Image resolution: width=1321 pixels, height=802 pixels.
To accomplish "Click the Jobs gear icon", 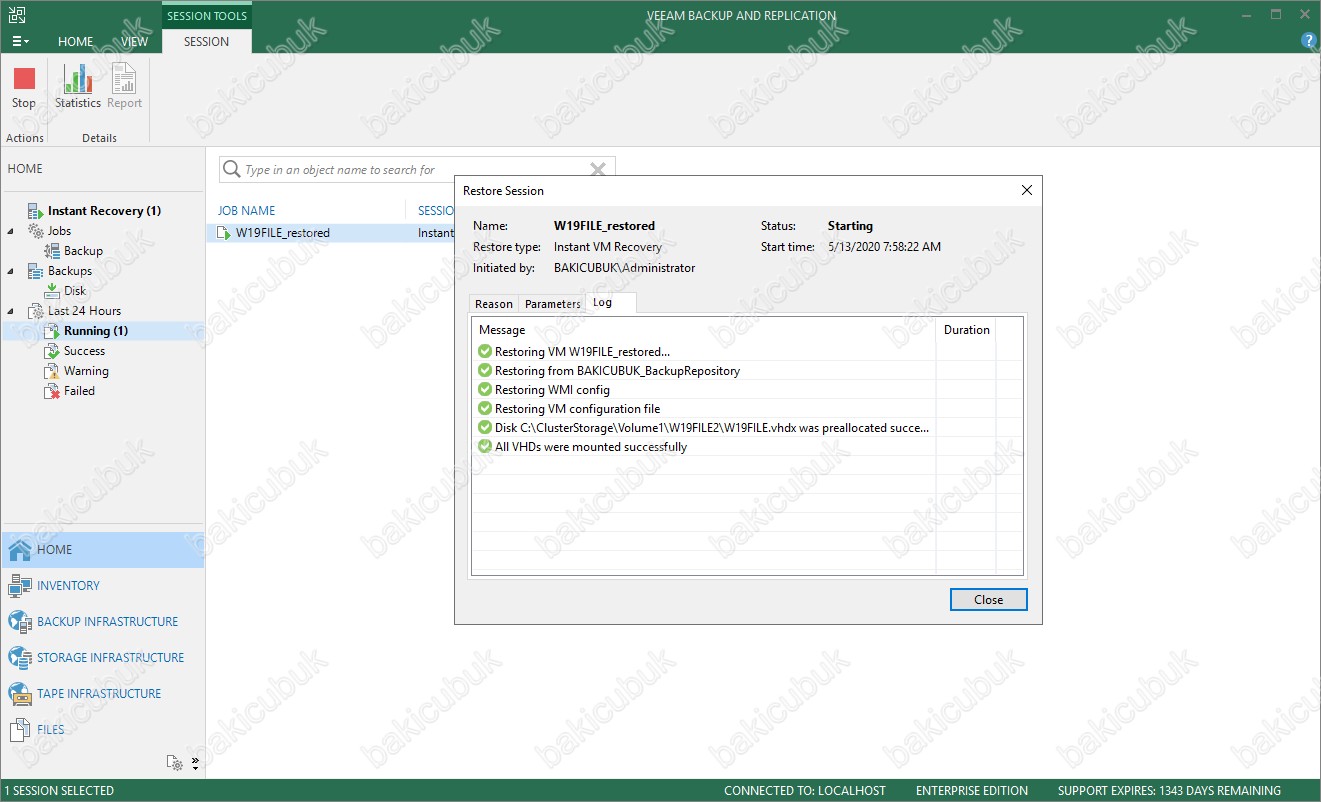I will pyautogui.click(x=36, y=231).
